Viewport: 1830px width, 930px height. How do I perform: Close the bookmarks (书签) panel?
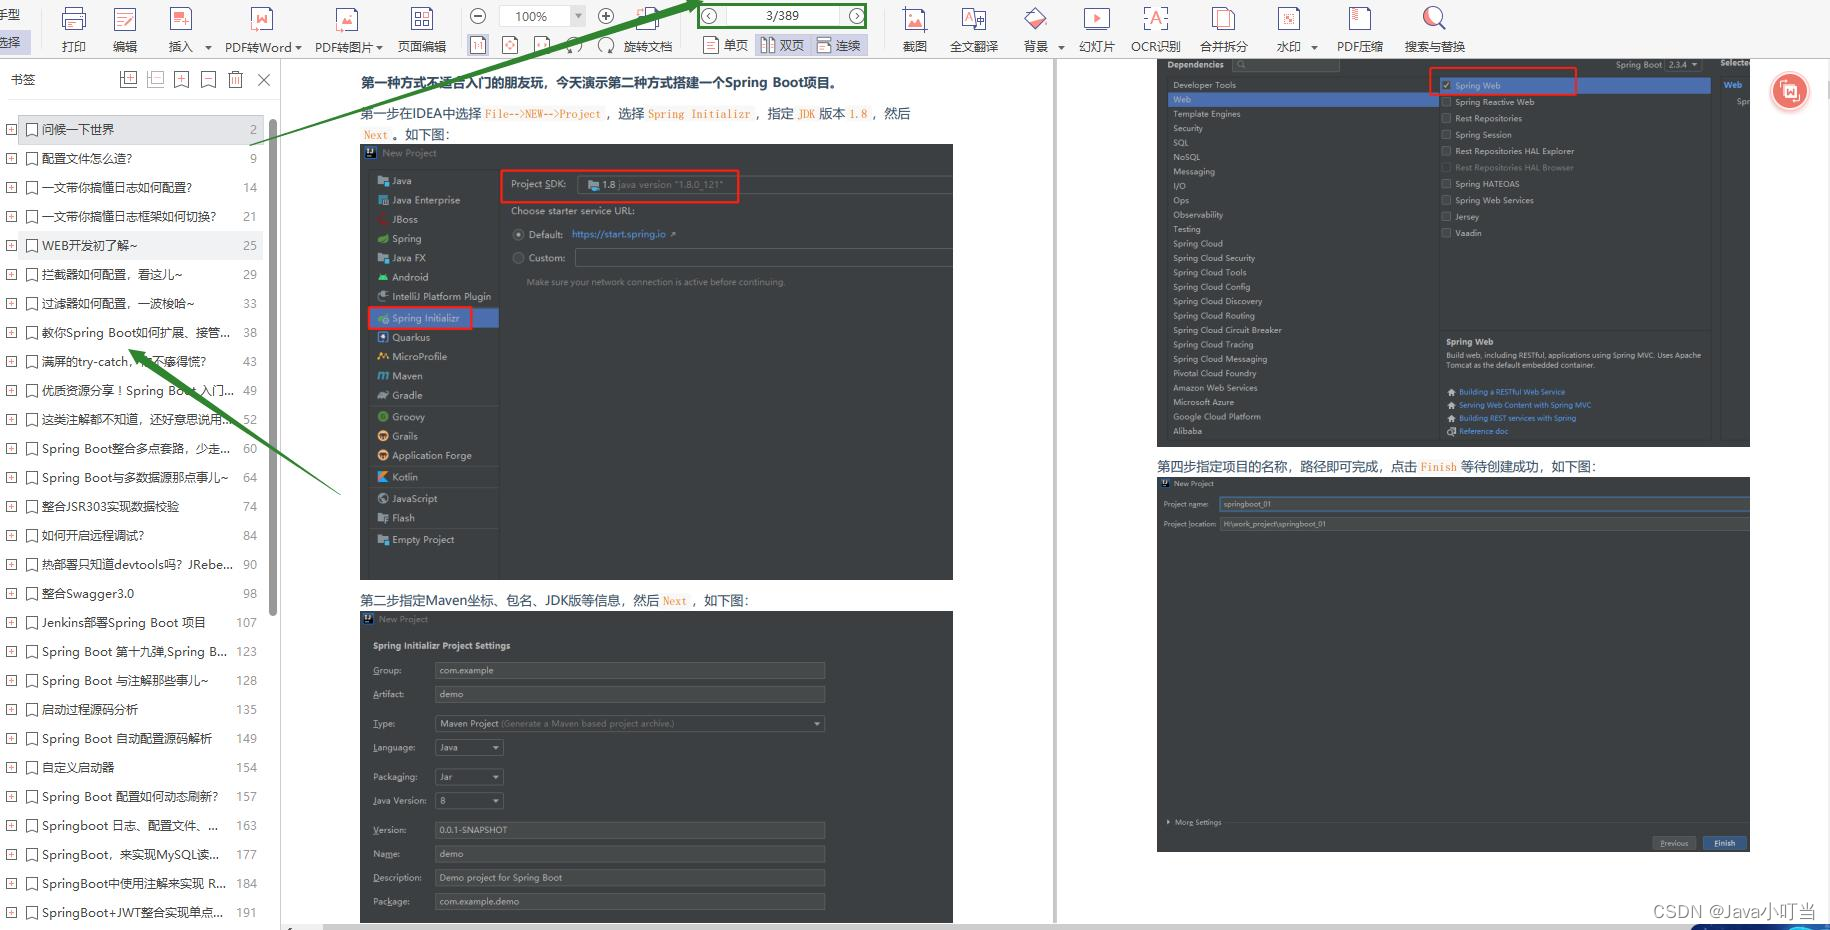(264, 79)
